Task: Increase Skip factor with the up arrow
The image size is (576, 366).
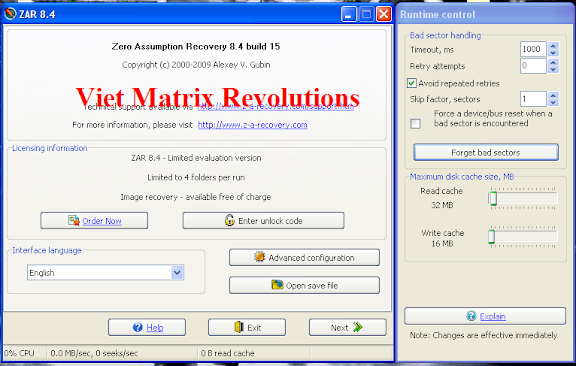Action: (x=553, y=95)
